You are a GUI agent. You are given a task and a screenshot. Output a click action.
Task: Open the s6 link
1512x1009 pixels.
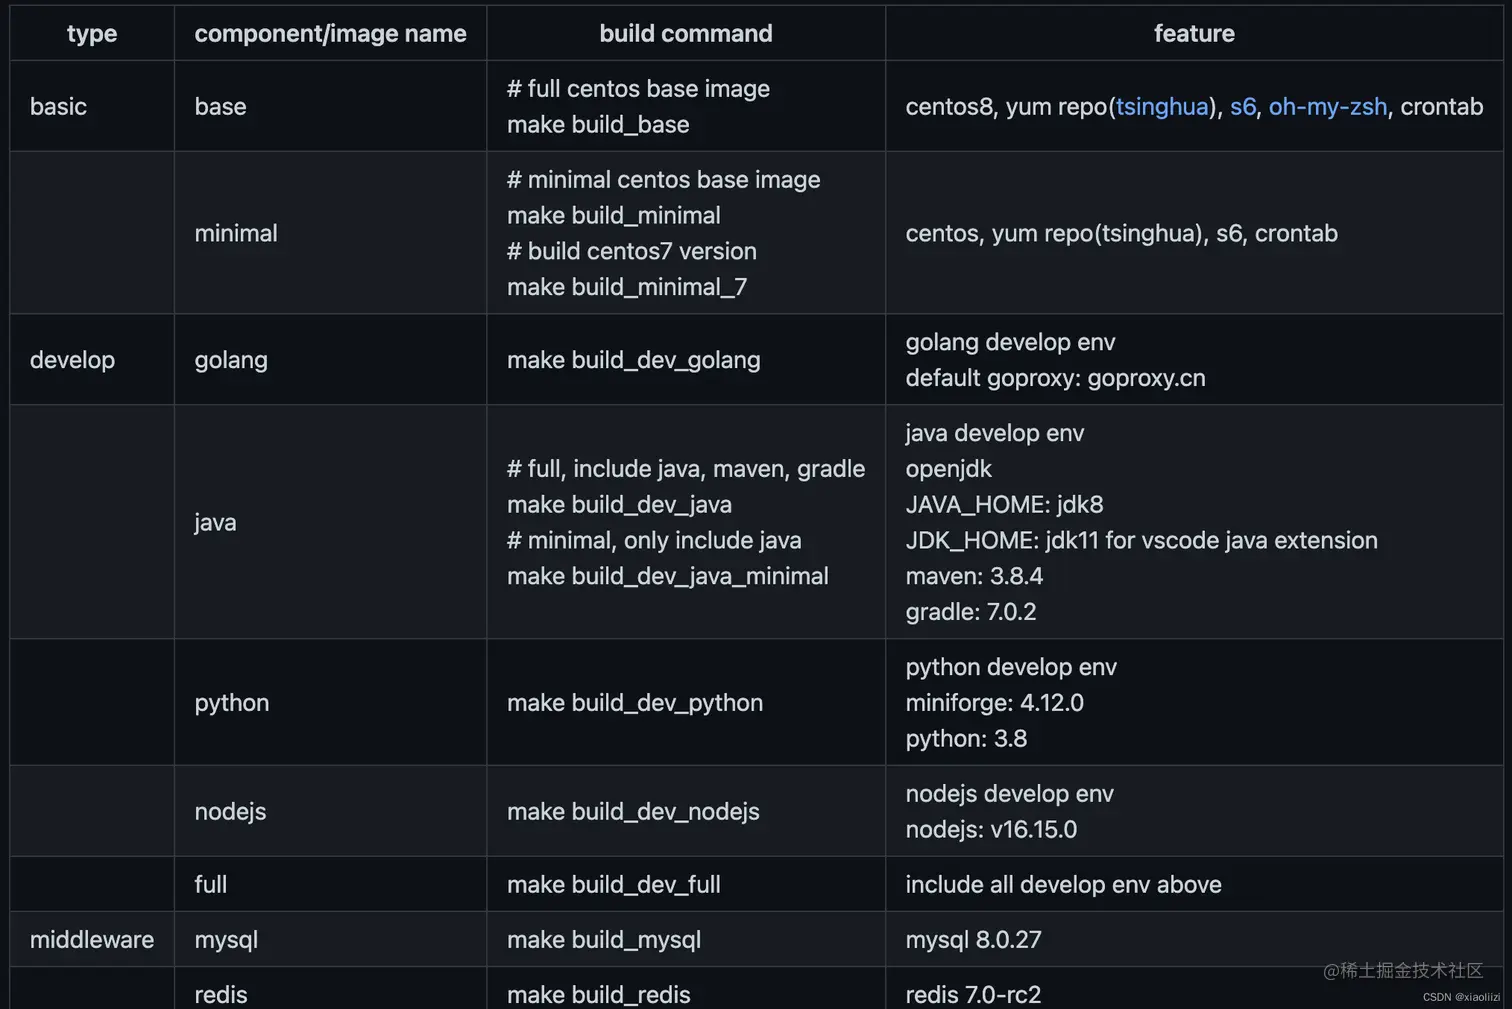tap(1243, 107)
